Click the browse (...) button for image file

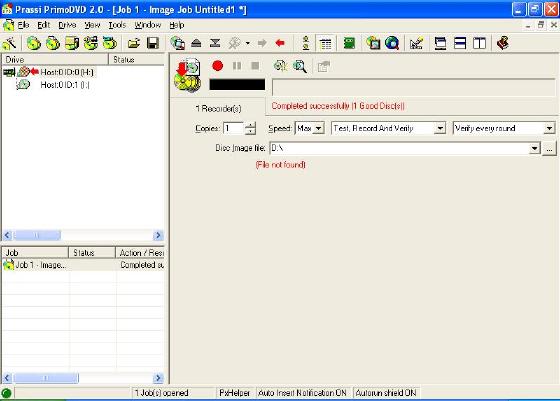click(549, 148)
